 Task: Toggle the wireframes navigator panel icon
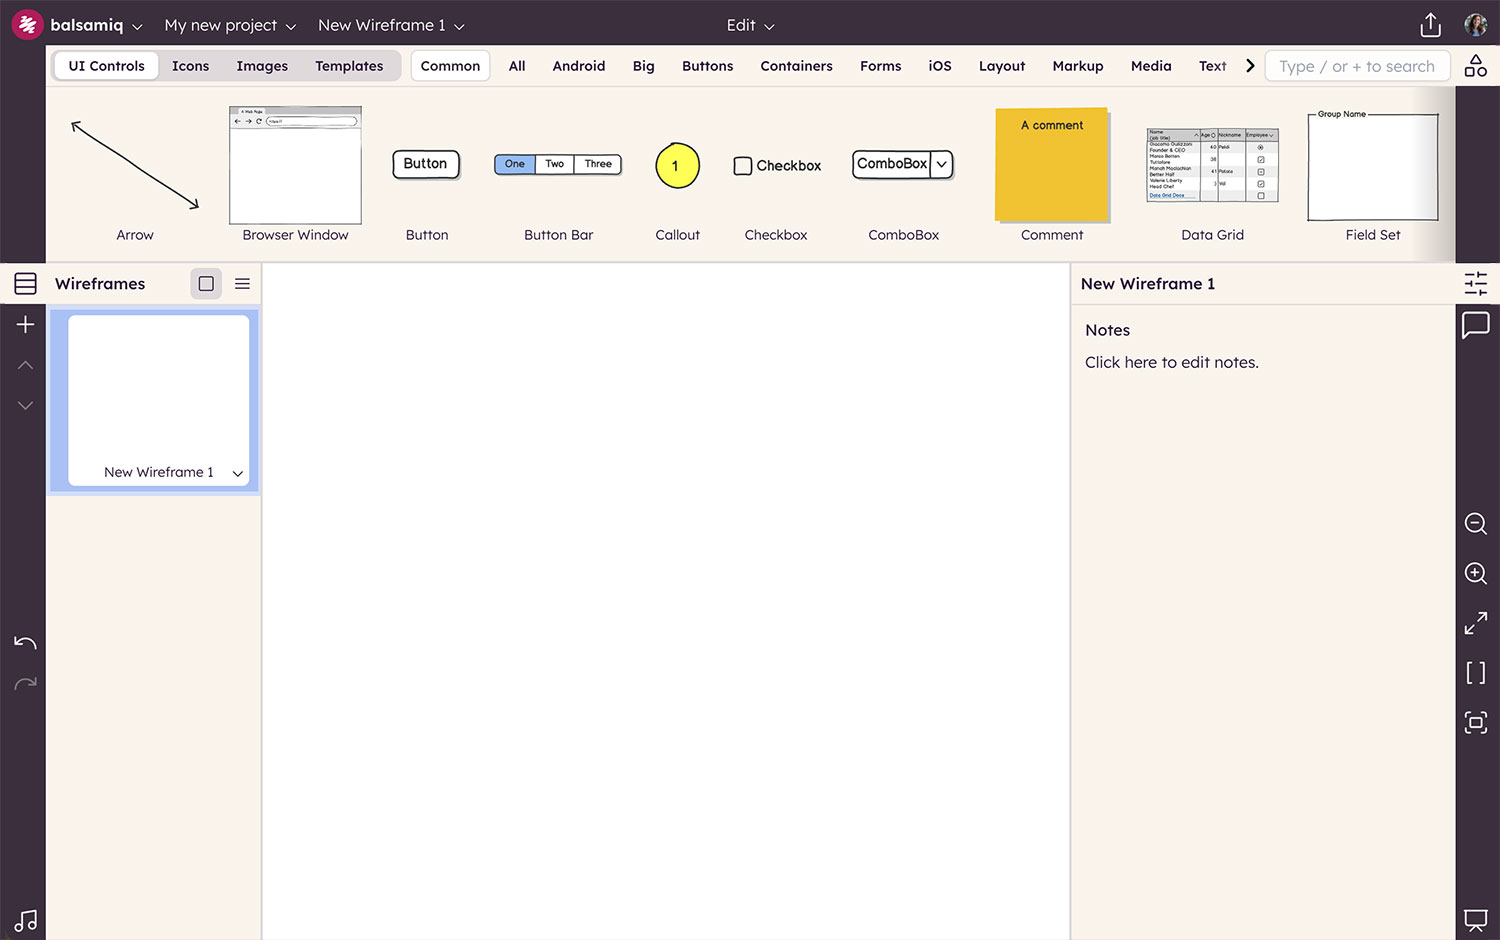[x=25, y=284]
